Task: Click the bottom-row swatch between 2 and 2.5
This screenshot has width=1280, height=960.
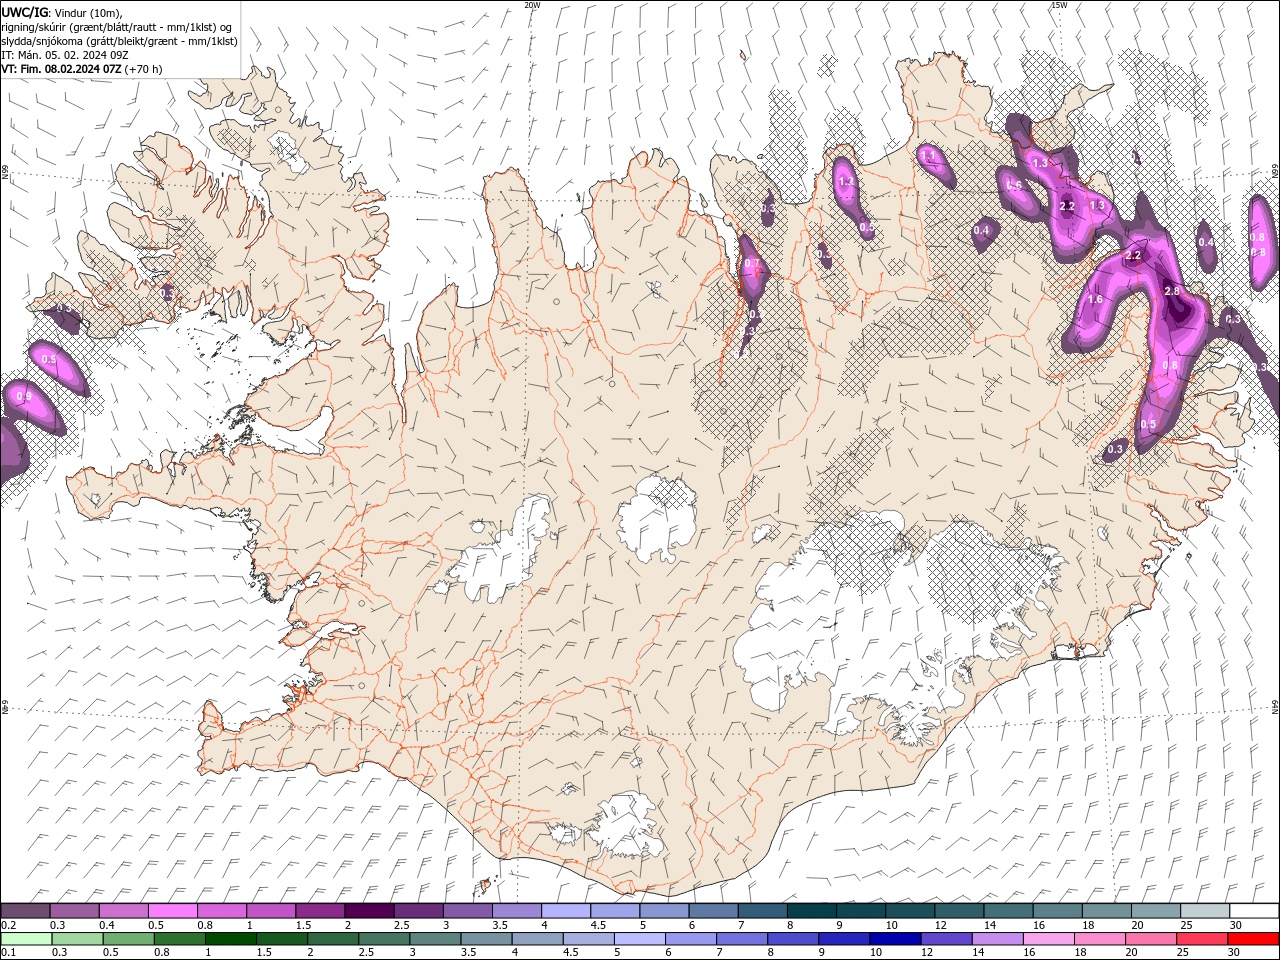Action: (332, 939)
